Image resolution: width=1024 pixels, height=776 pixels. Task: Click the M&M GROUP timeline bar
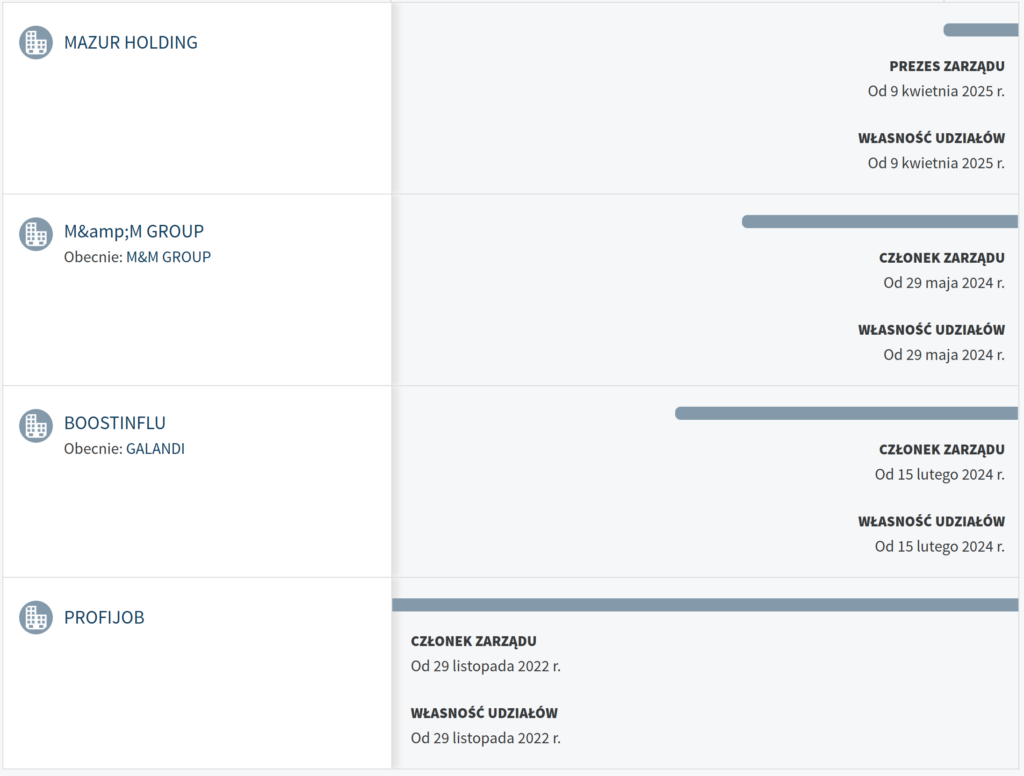click(x=880, y=221)
